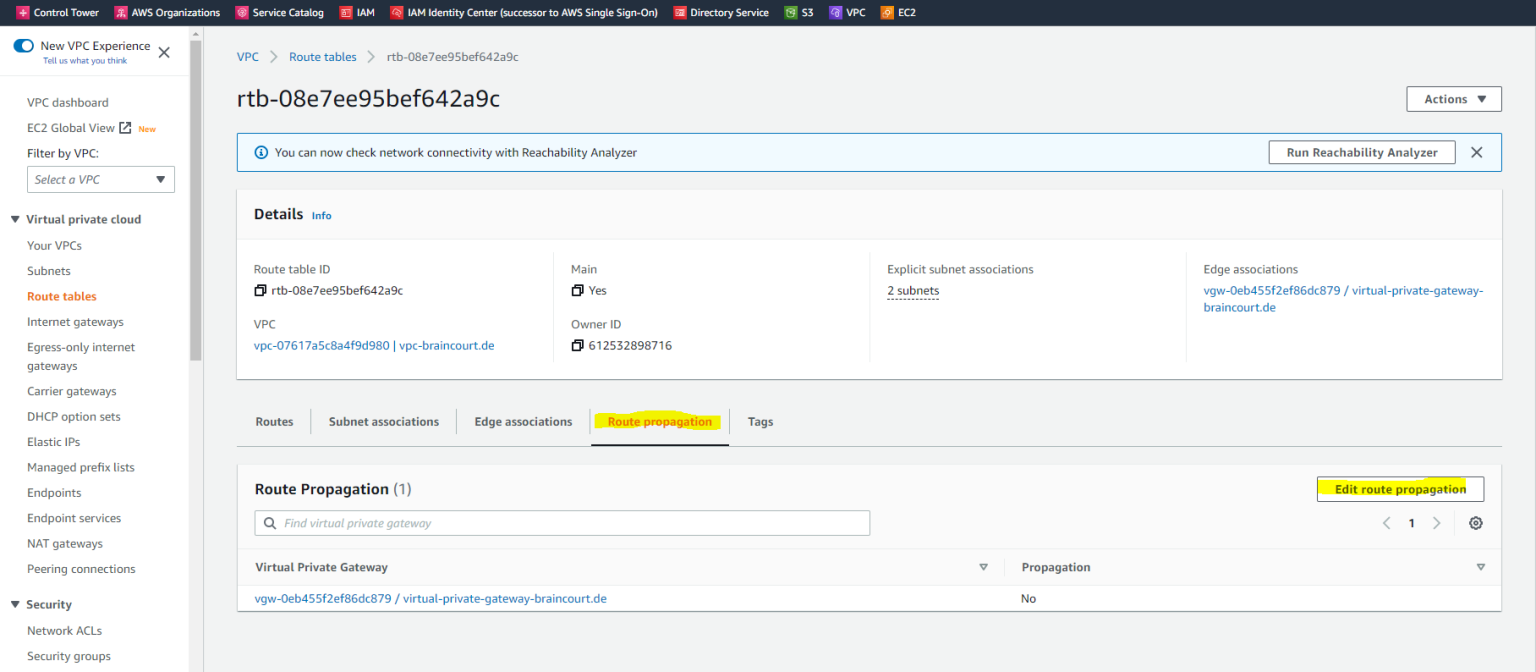This screenshot has height=672, width=1536.
Task: Click the Edit route propagation button
Action: (x=1400, y=488)
